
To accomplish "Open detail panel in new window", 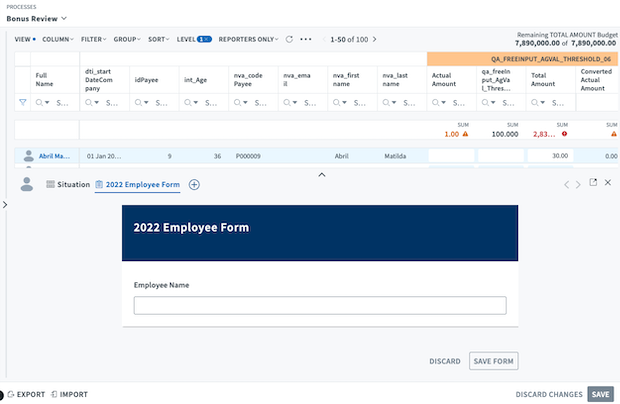I will pos(592,183).
